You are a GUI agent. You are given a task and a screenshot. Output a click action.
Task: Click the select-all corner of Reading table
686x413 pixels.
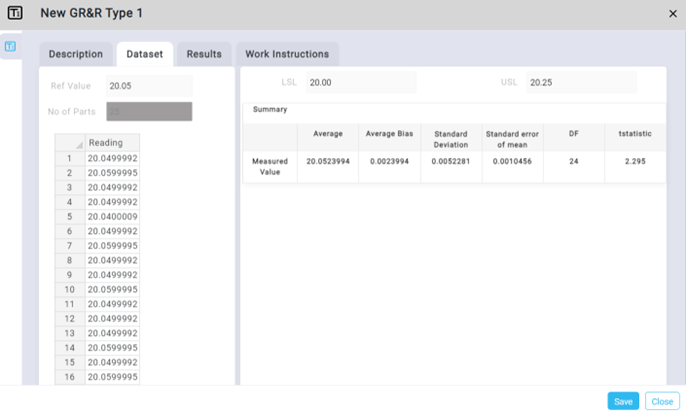70,143
